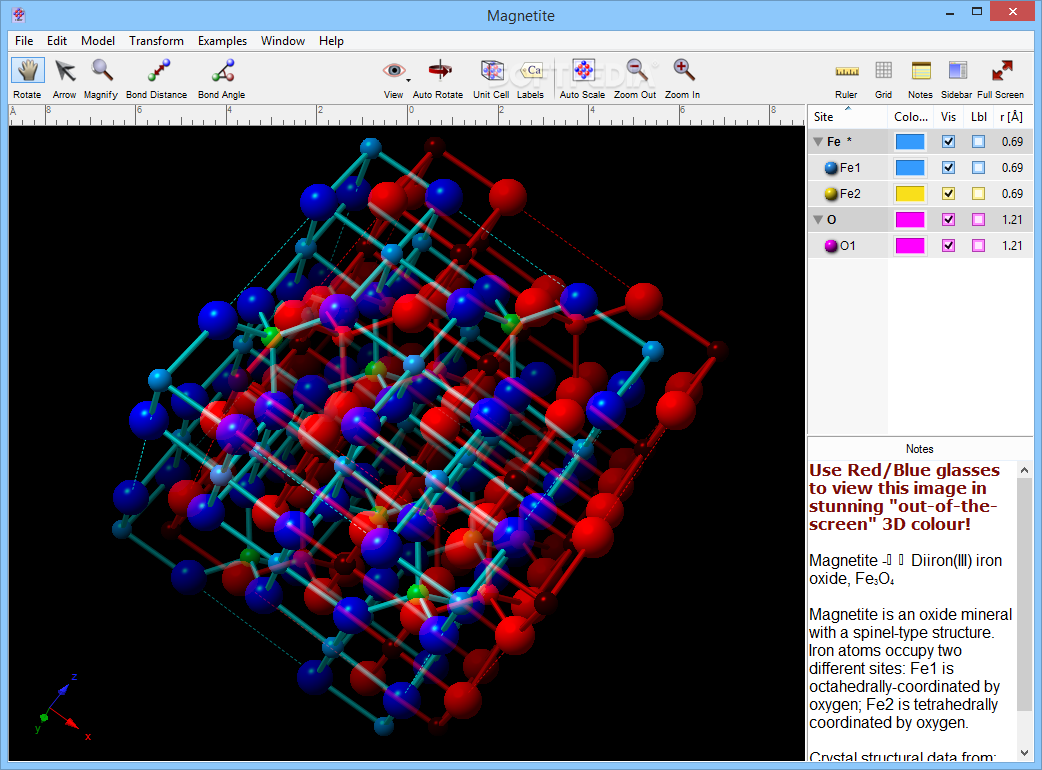Open the Help menu
This screenshot has width=1042, height=770.
[x=331, y=41]
